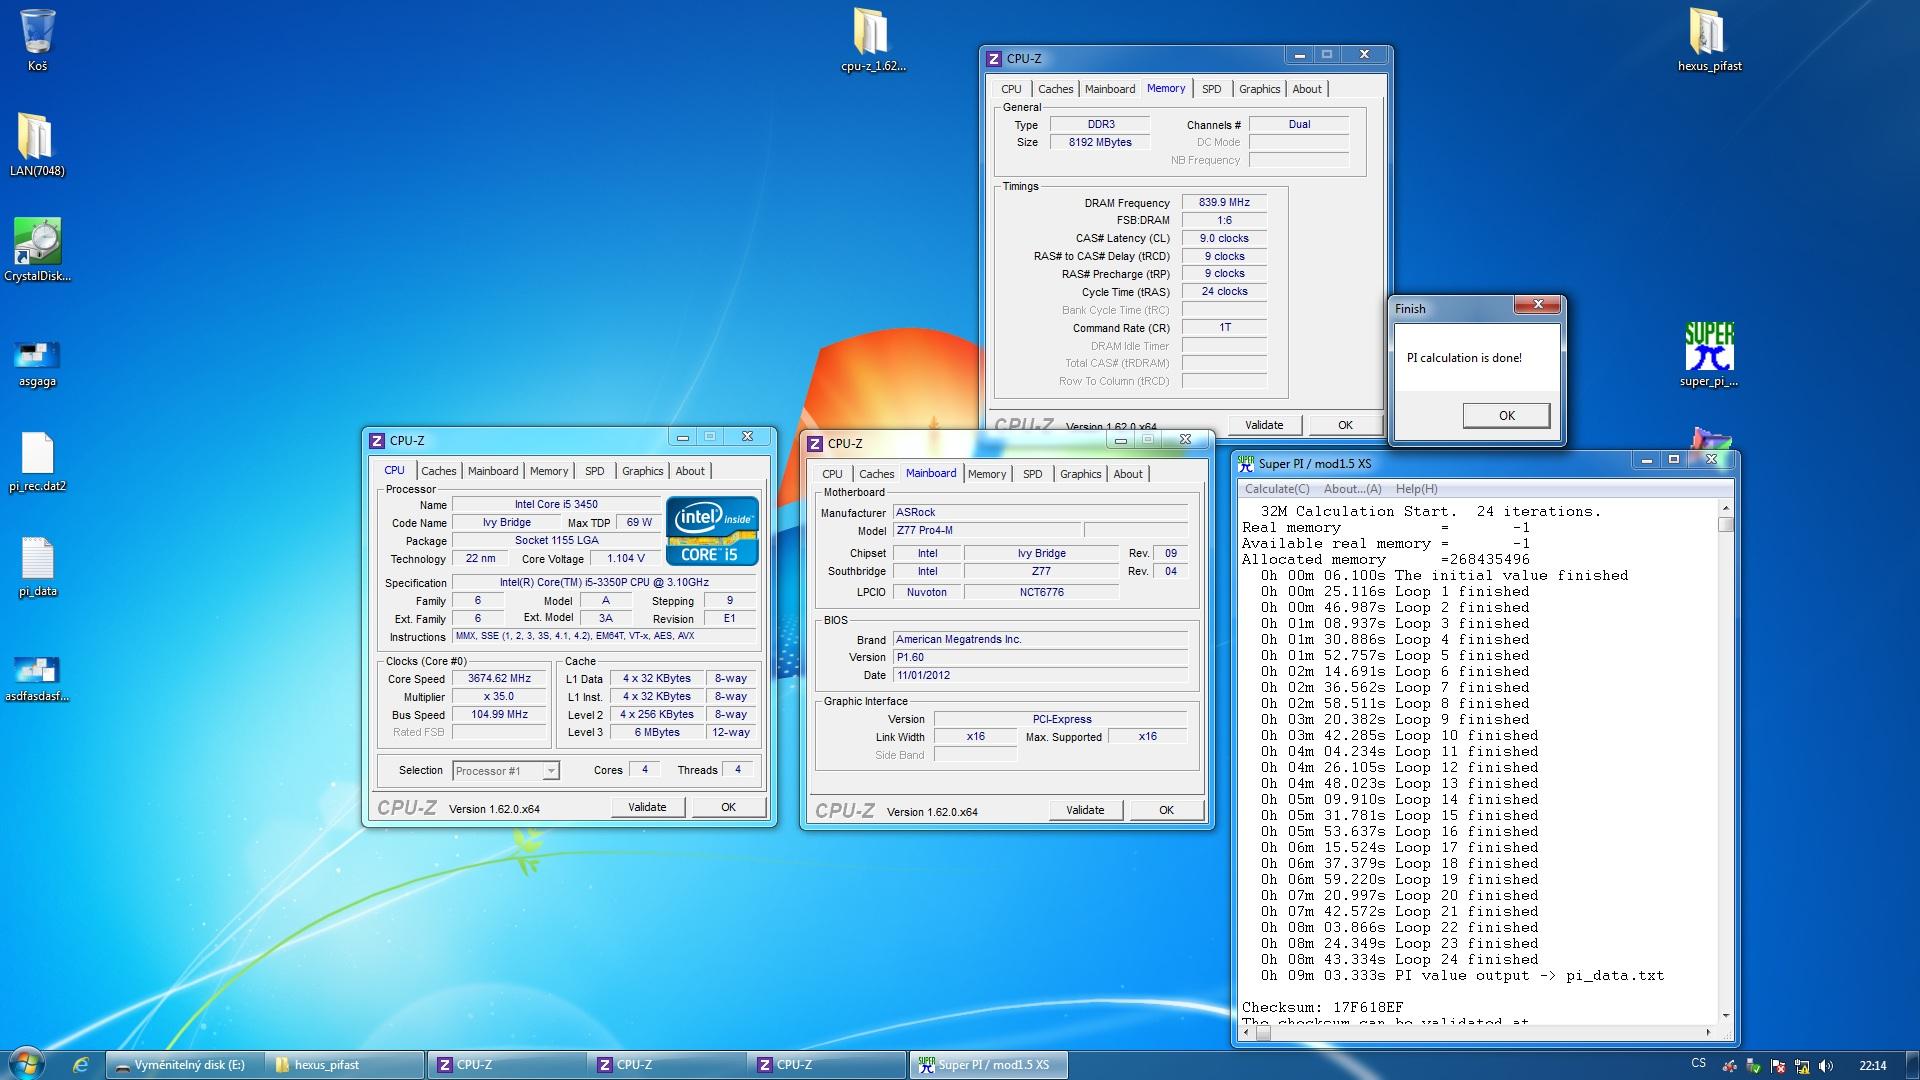Viewport: 1920px width, 1080px height.
Task: Open the Action Center flag tray icon
Action: click(1778, 1065)
